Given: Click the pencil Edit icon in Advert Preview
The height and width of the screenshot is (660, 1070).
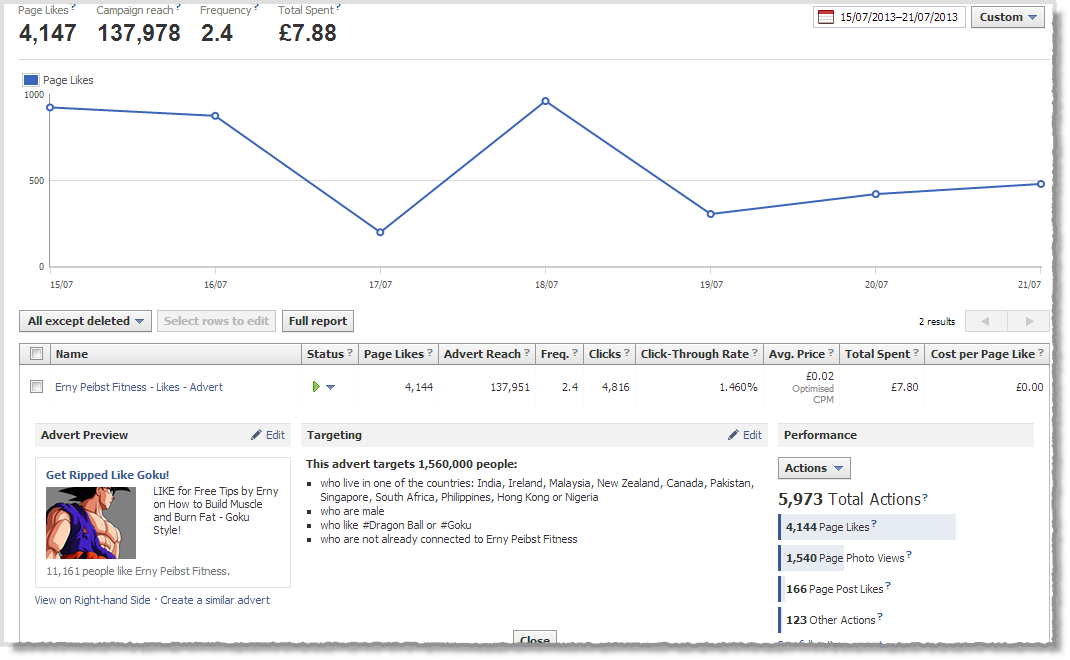Looking at the screenshot, I should 257,435.
